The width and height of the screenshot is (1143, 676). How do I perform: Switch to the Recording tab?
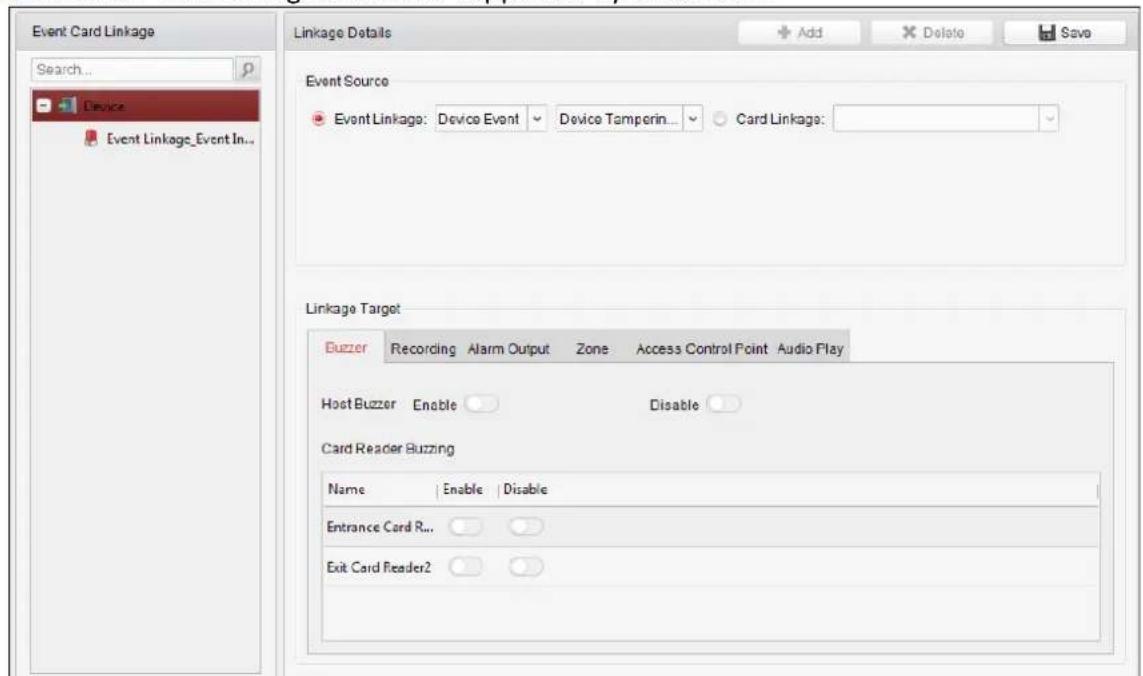click(423, 349)
